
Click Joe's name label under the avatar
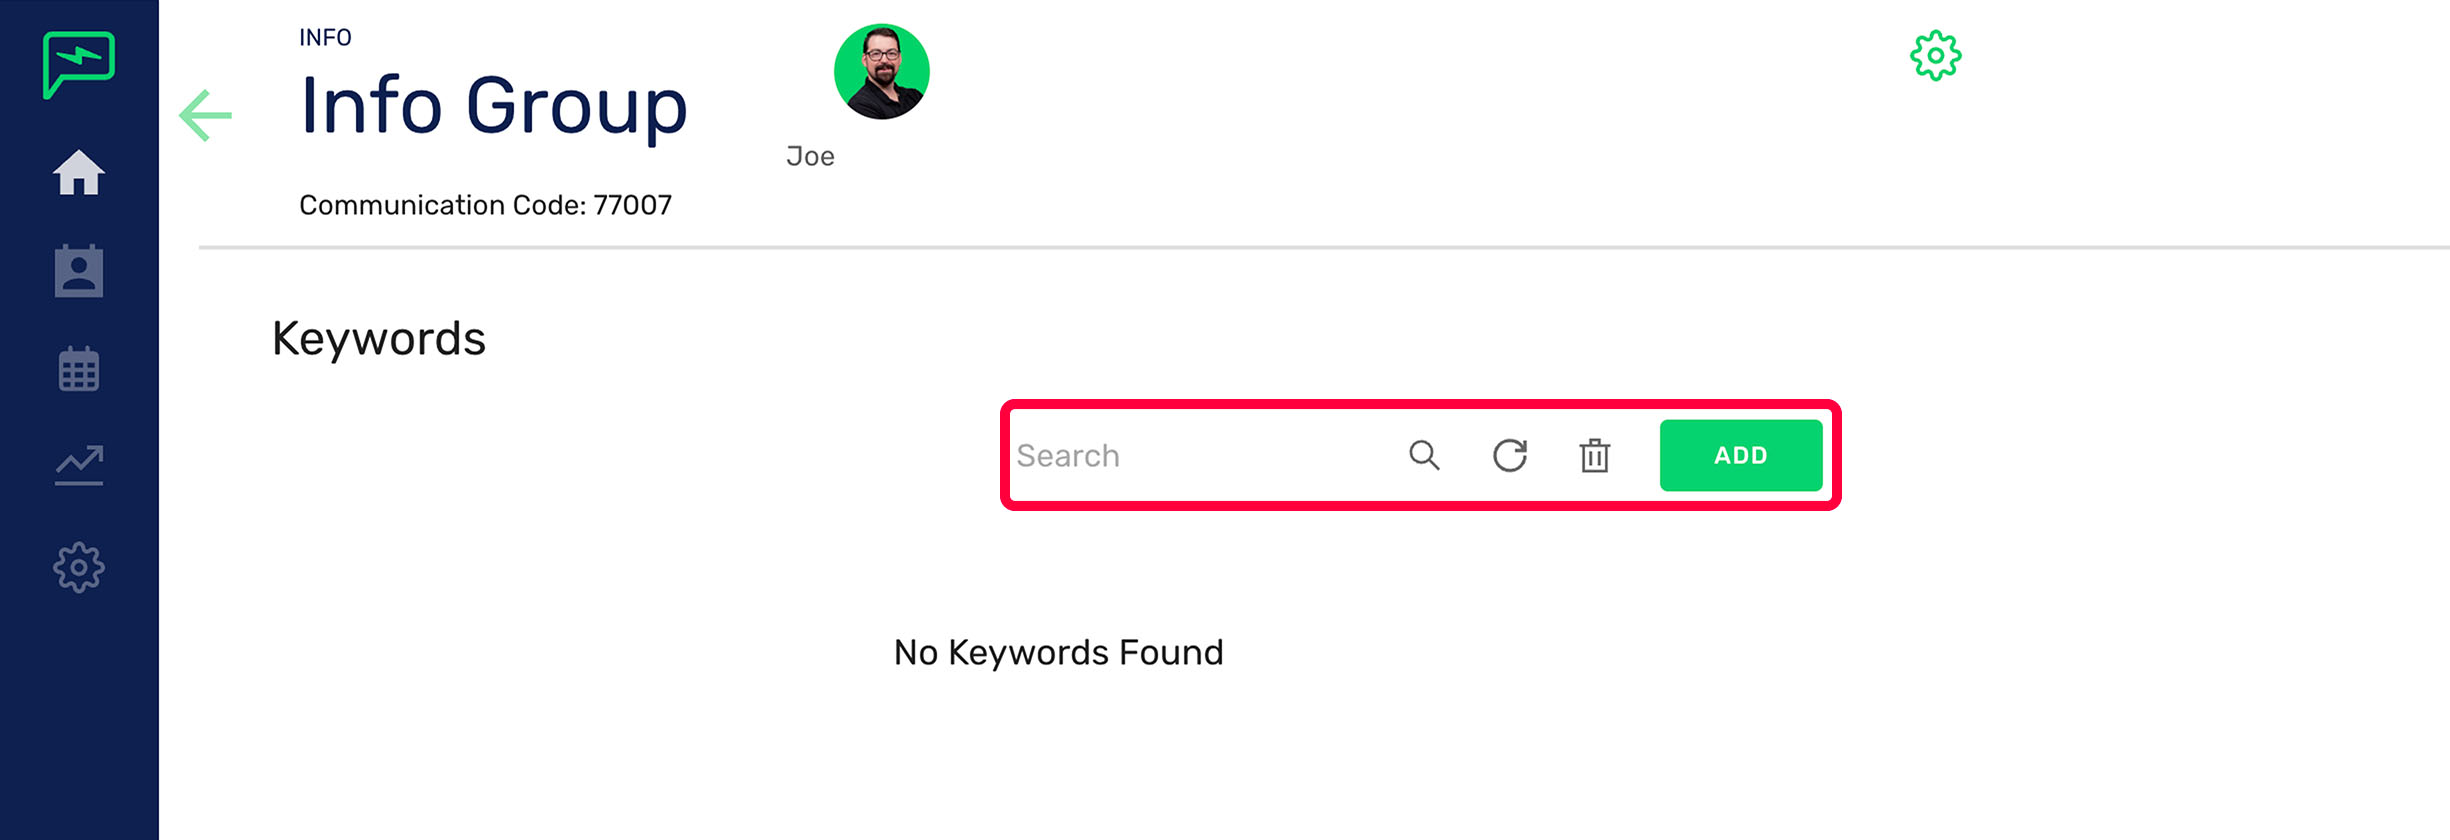point(810,156)
